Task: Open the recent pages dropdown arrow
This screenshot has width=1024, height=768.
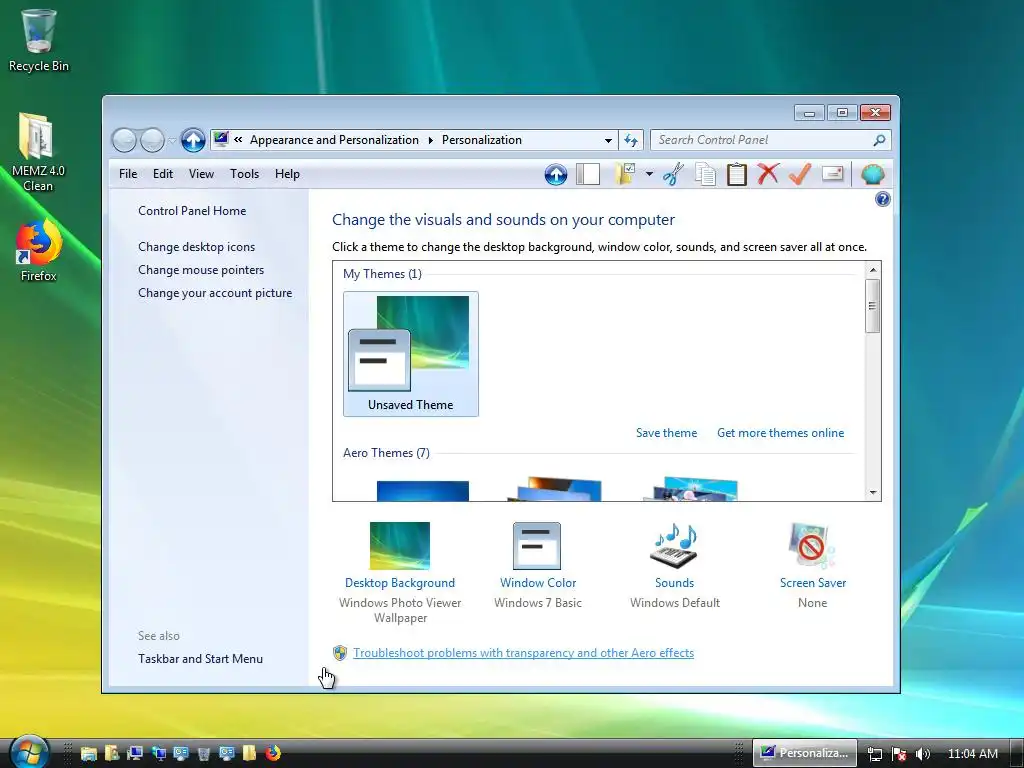Action: coord(172,140)
